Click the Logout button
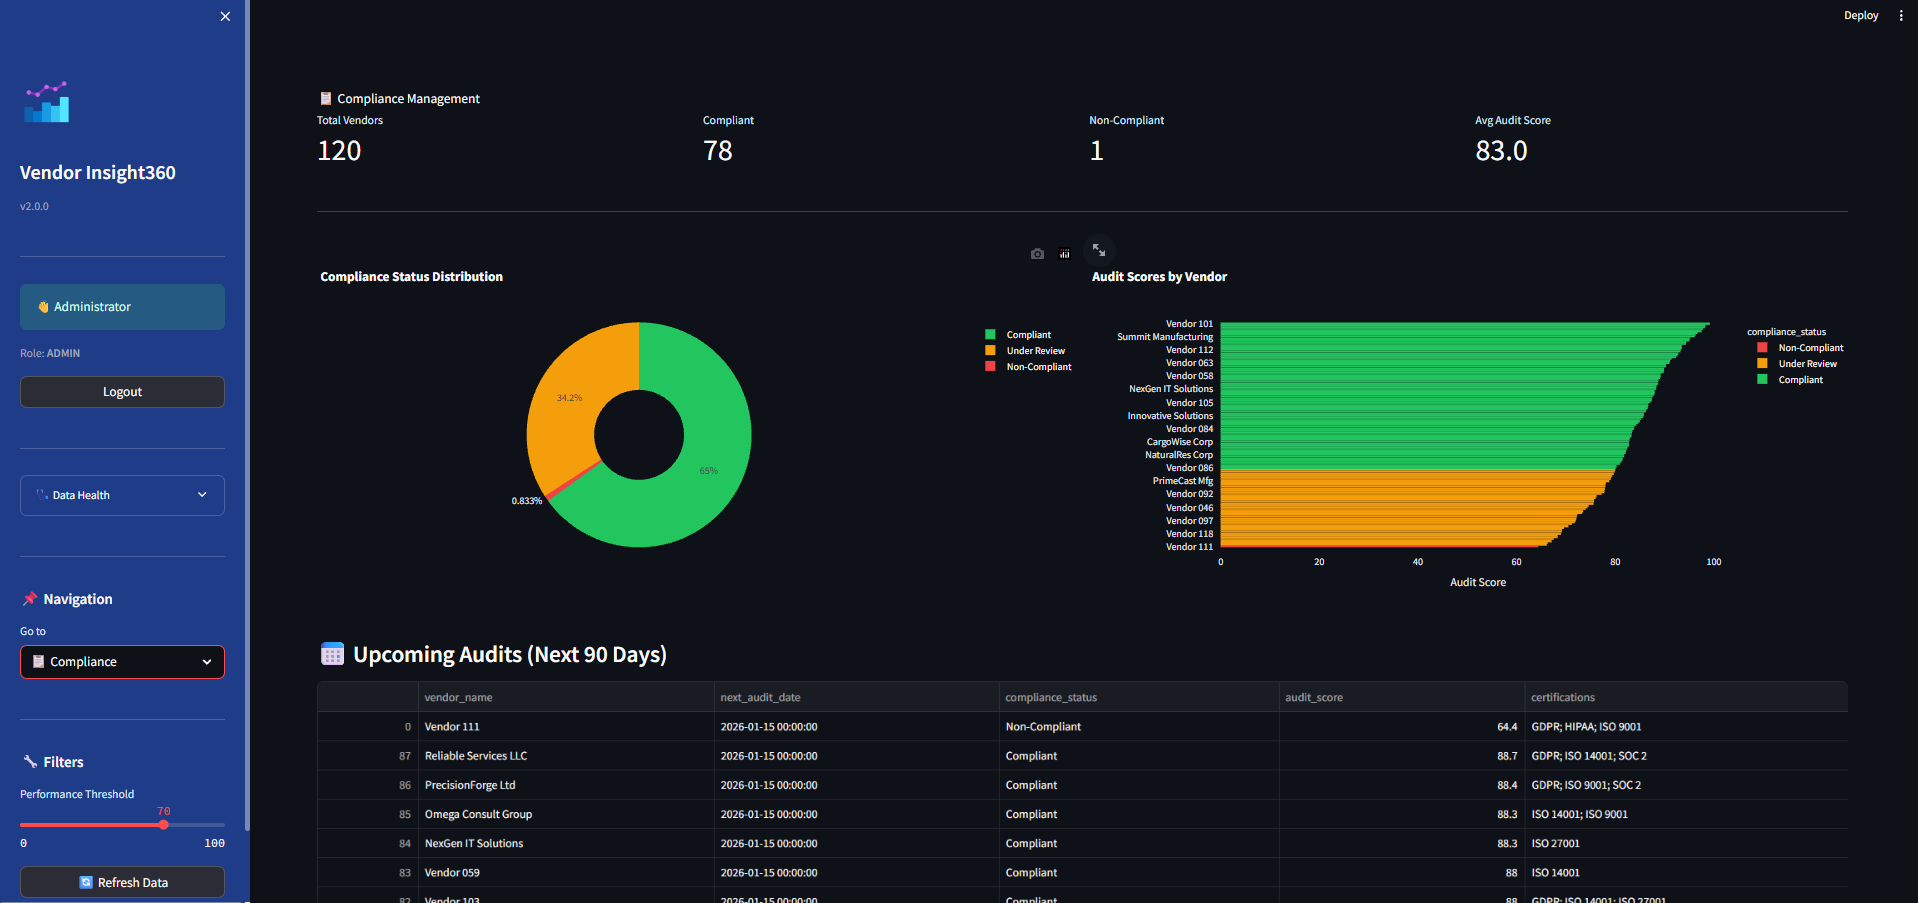The width and height of the screenshot is (1918, 903). point(122,392)
